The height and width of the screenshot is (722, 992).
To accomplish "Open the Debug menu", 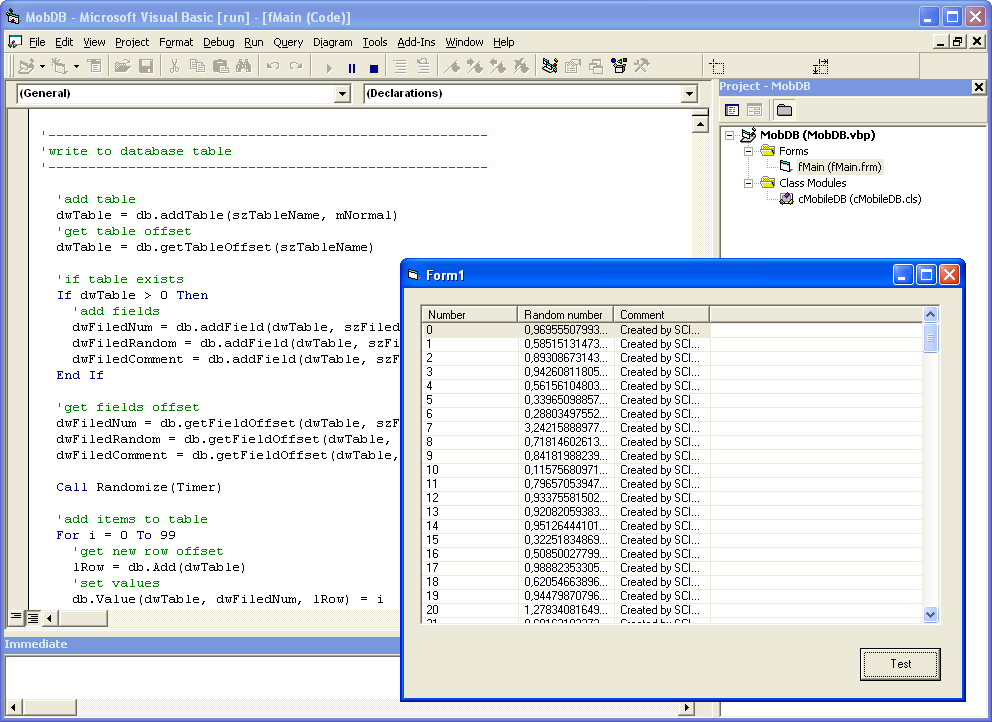I will pyautogui.click(x=218, y=42).
